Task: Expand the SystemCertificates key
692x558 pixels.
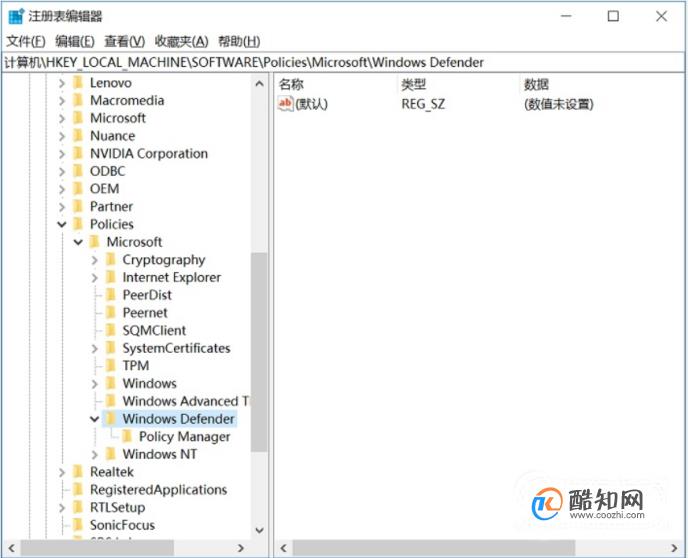Action: (94, 348)
